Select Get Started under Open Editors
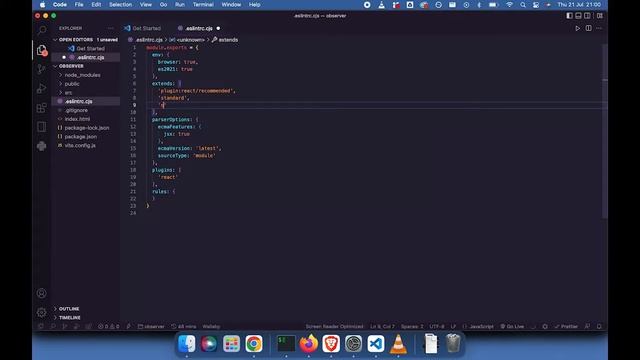The width and height of the screenshot is (640, 360). [x=90, y=49]
